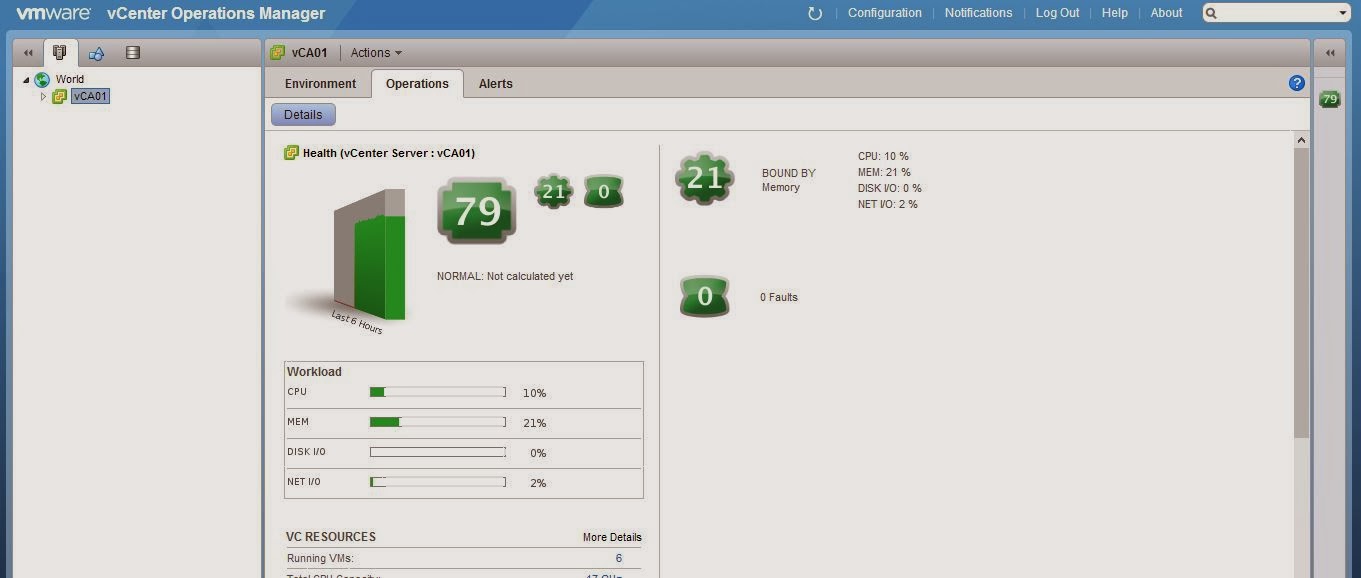The height and width of the screenshot is (578, 1361).
Task: Switch to the Environment tab
Action: point(320,84)
